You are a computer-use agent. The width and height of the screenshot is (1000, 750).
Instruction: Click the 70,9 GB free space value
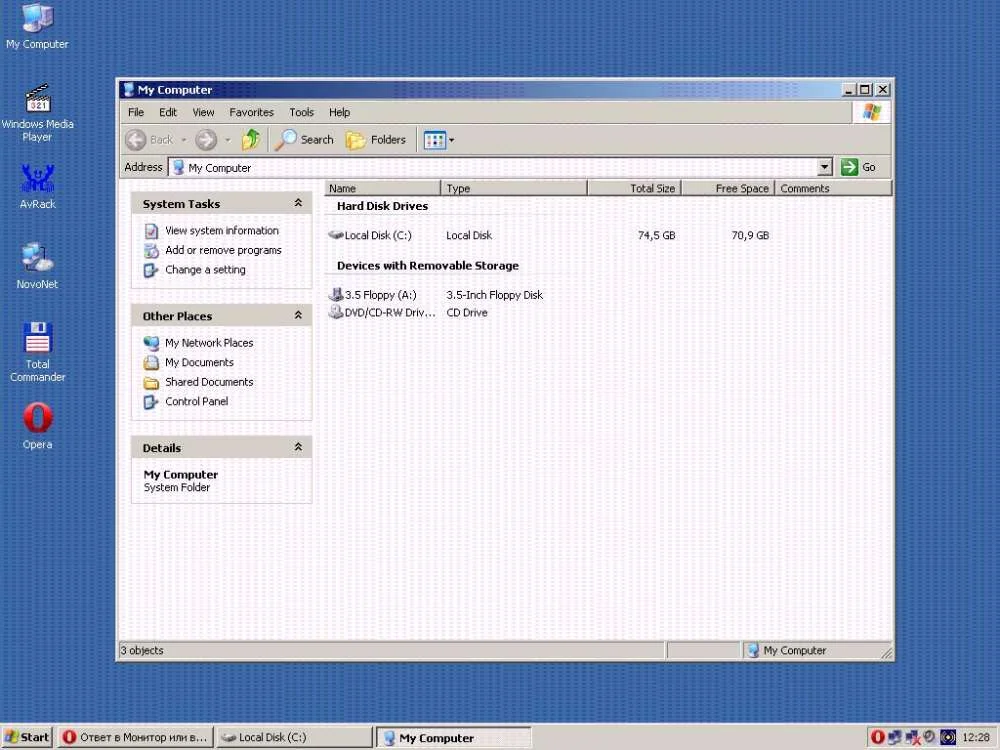point(750,235)
